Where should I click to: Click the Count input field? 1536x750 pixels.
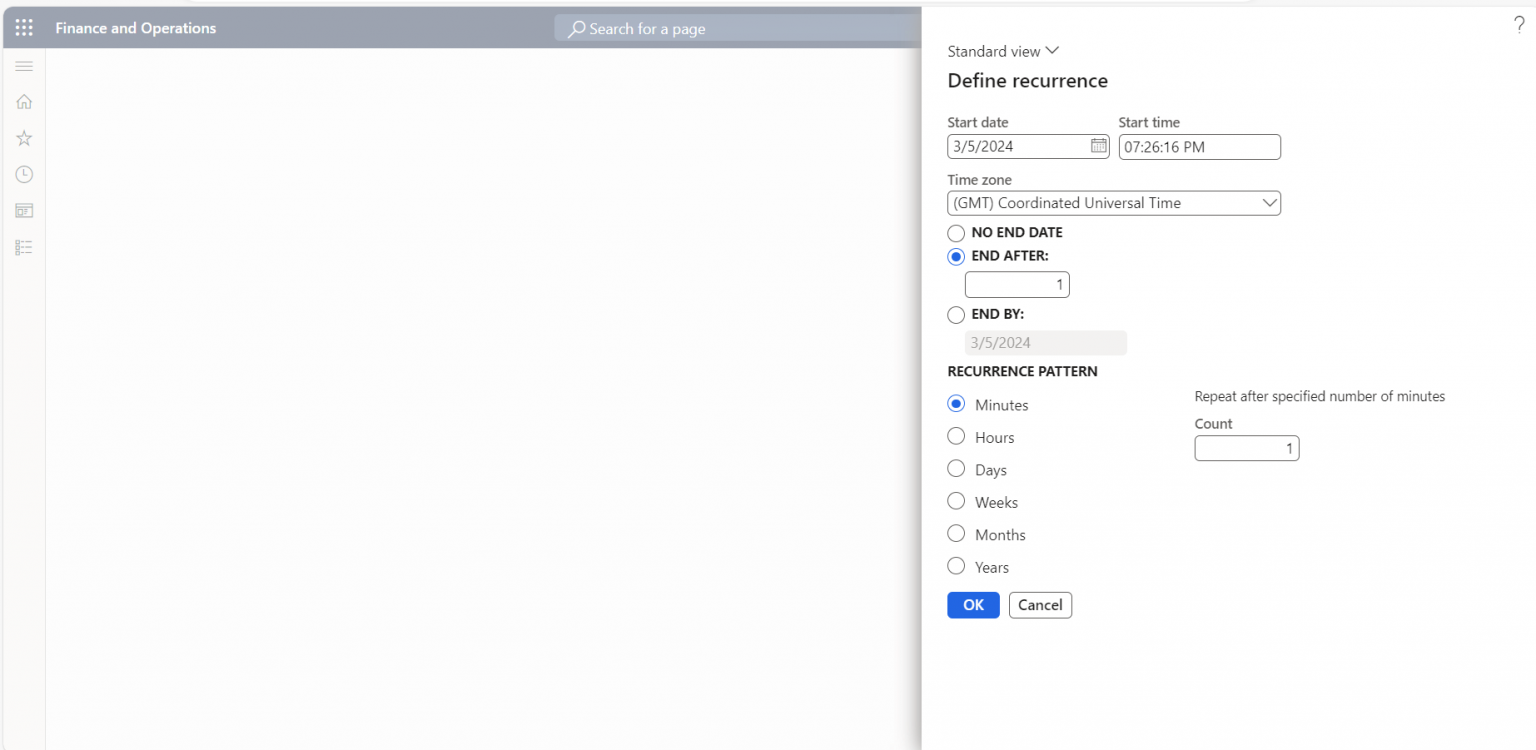pos(1246,448)
